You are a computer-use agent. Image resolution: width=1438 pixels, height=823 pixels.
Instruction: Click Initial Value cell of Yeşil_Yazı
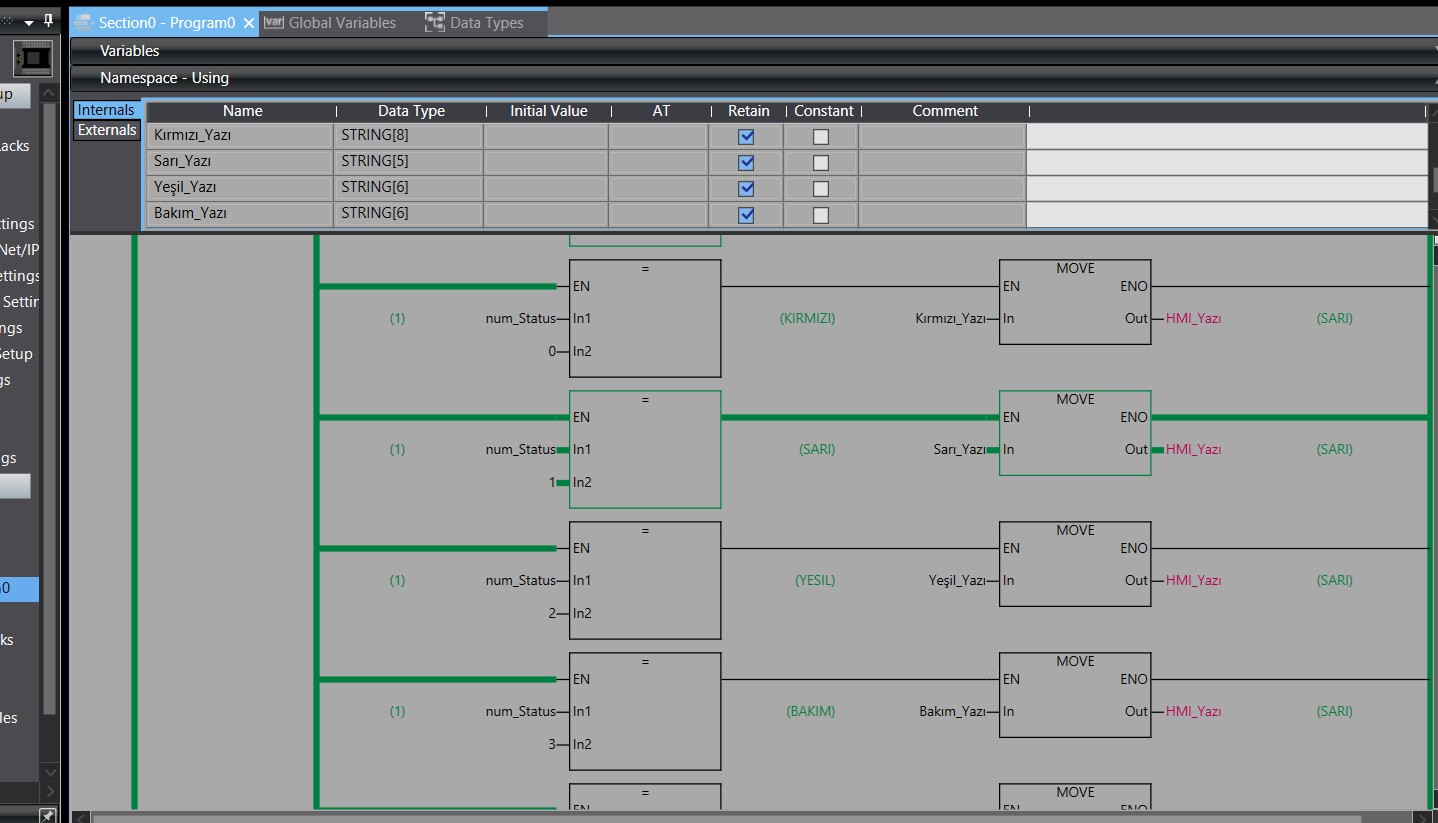point(546,187)
